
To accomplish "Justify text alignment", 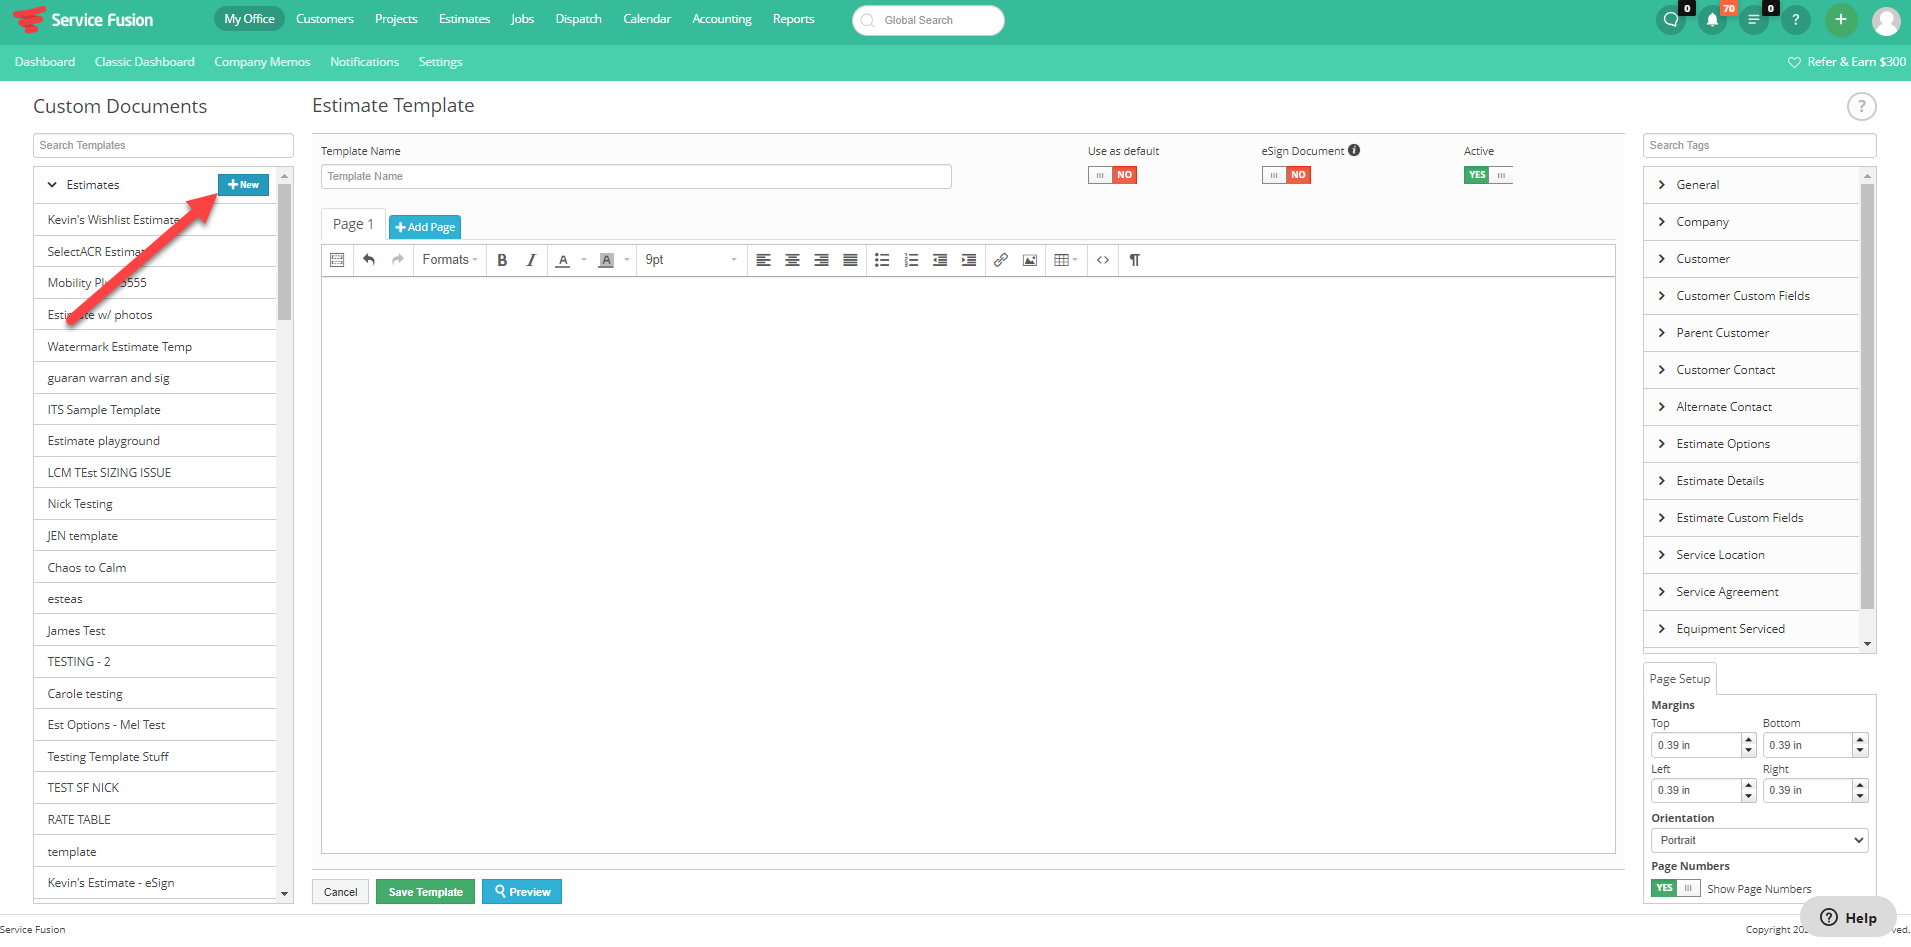I will coord(850,260).
